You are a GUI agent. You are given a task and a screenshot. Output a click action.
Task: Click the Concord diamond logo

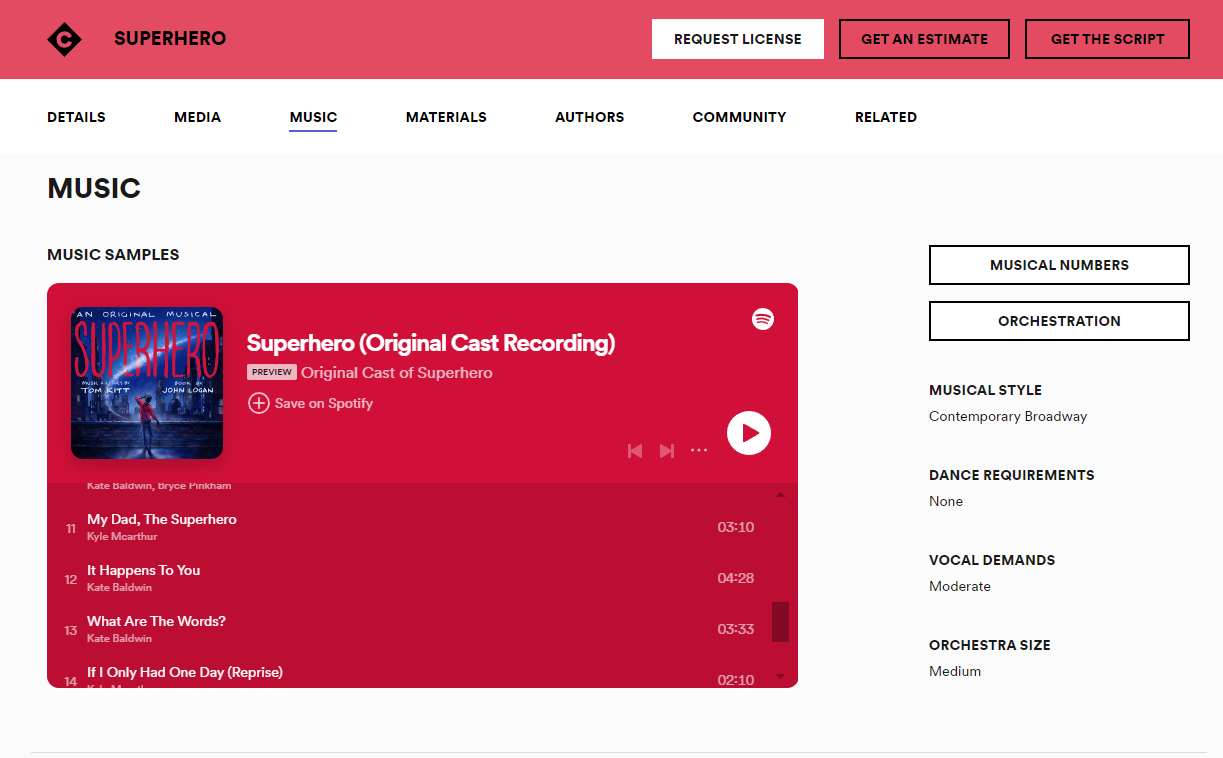[65, 39]
